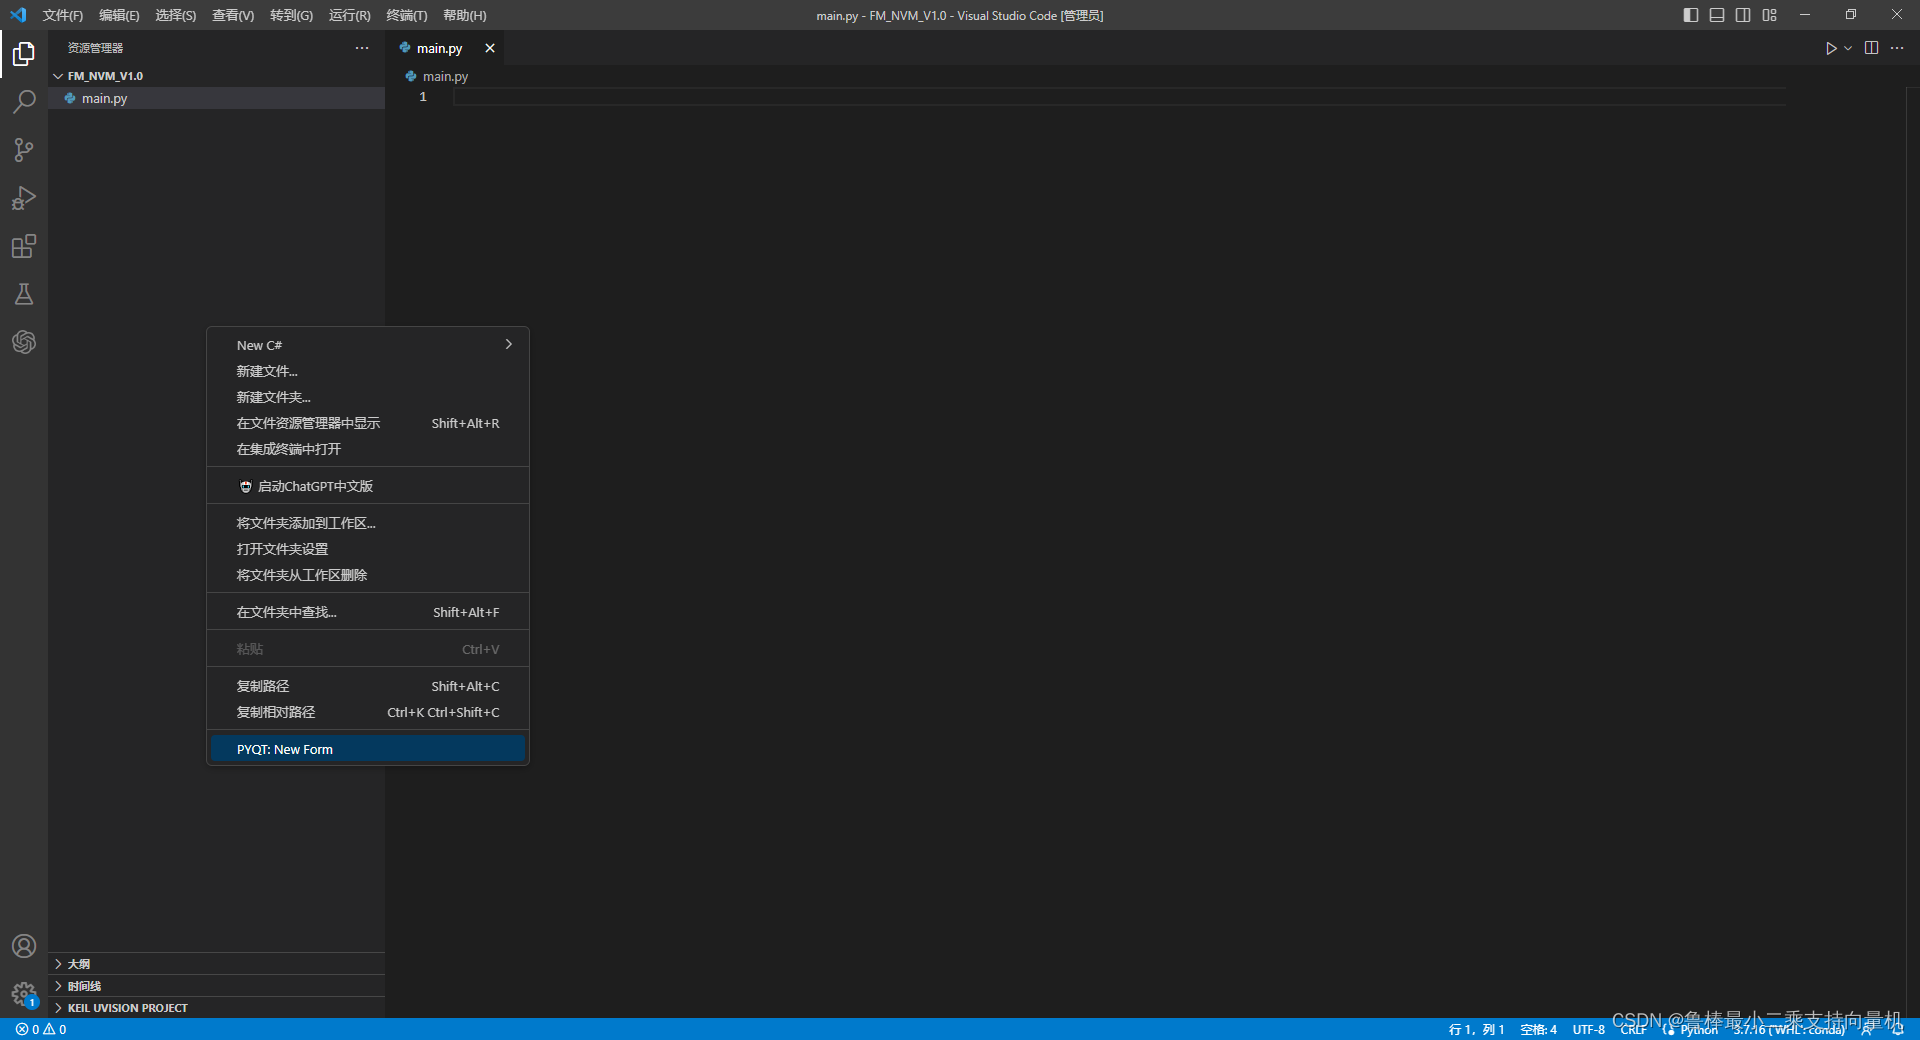Screen dimensions: 1920x1040
Task: Choose 新建文件... from context menu
Action: pyautogui.click(x=368, y=371)
